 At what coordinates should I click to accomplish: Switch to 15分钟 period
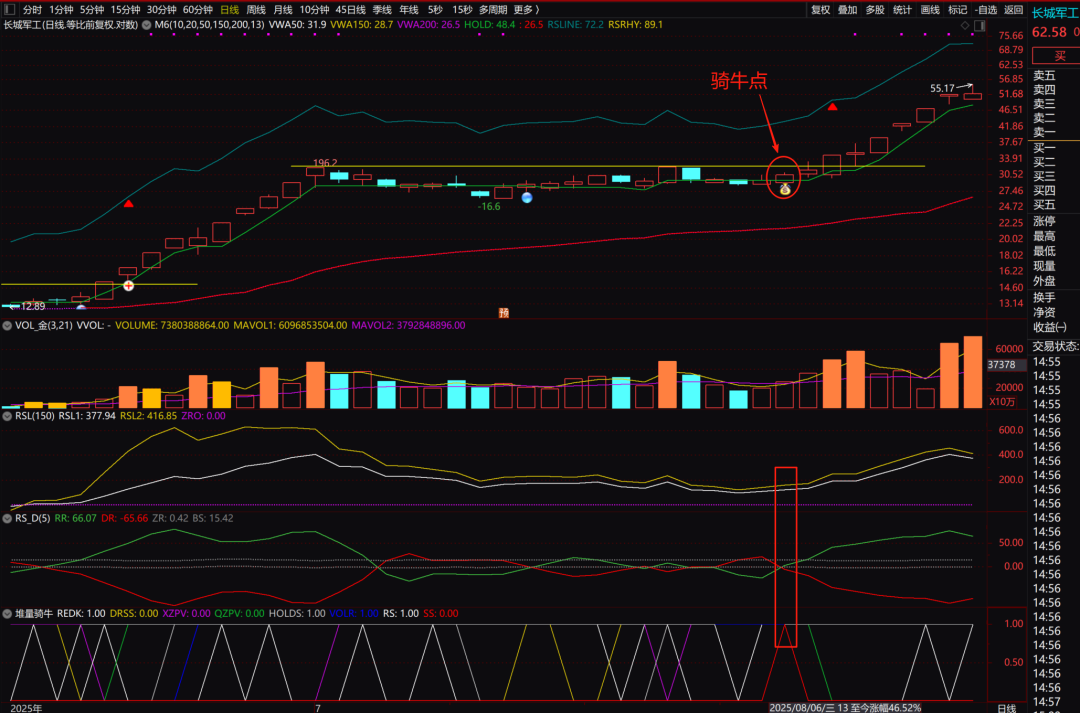[125, 10]
